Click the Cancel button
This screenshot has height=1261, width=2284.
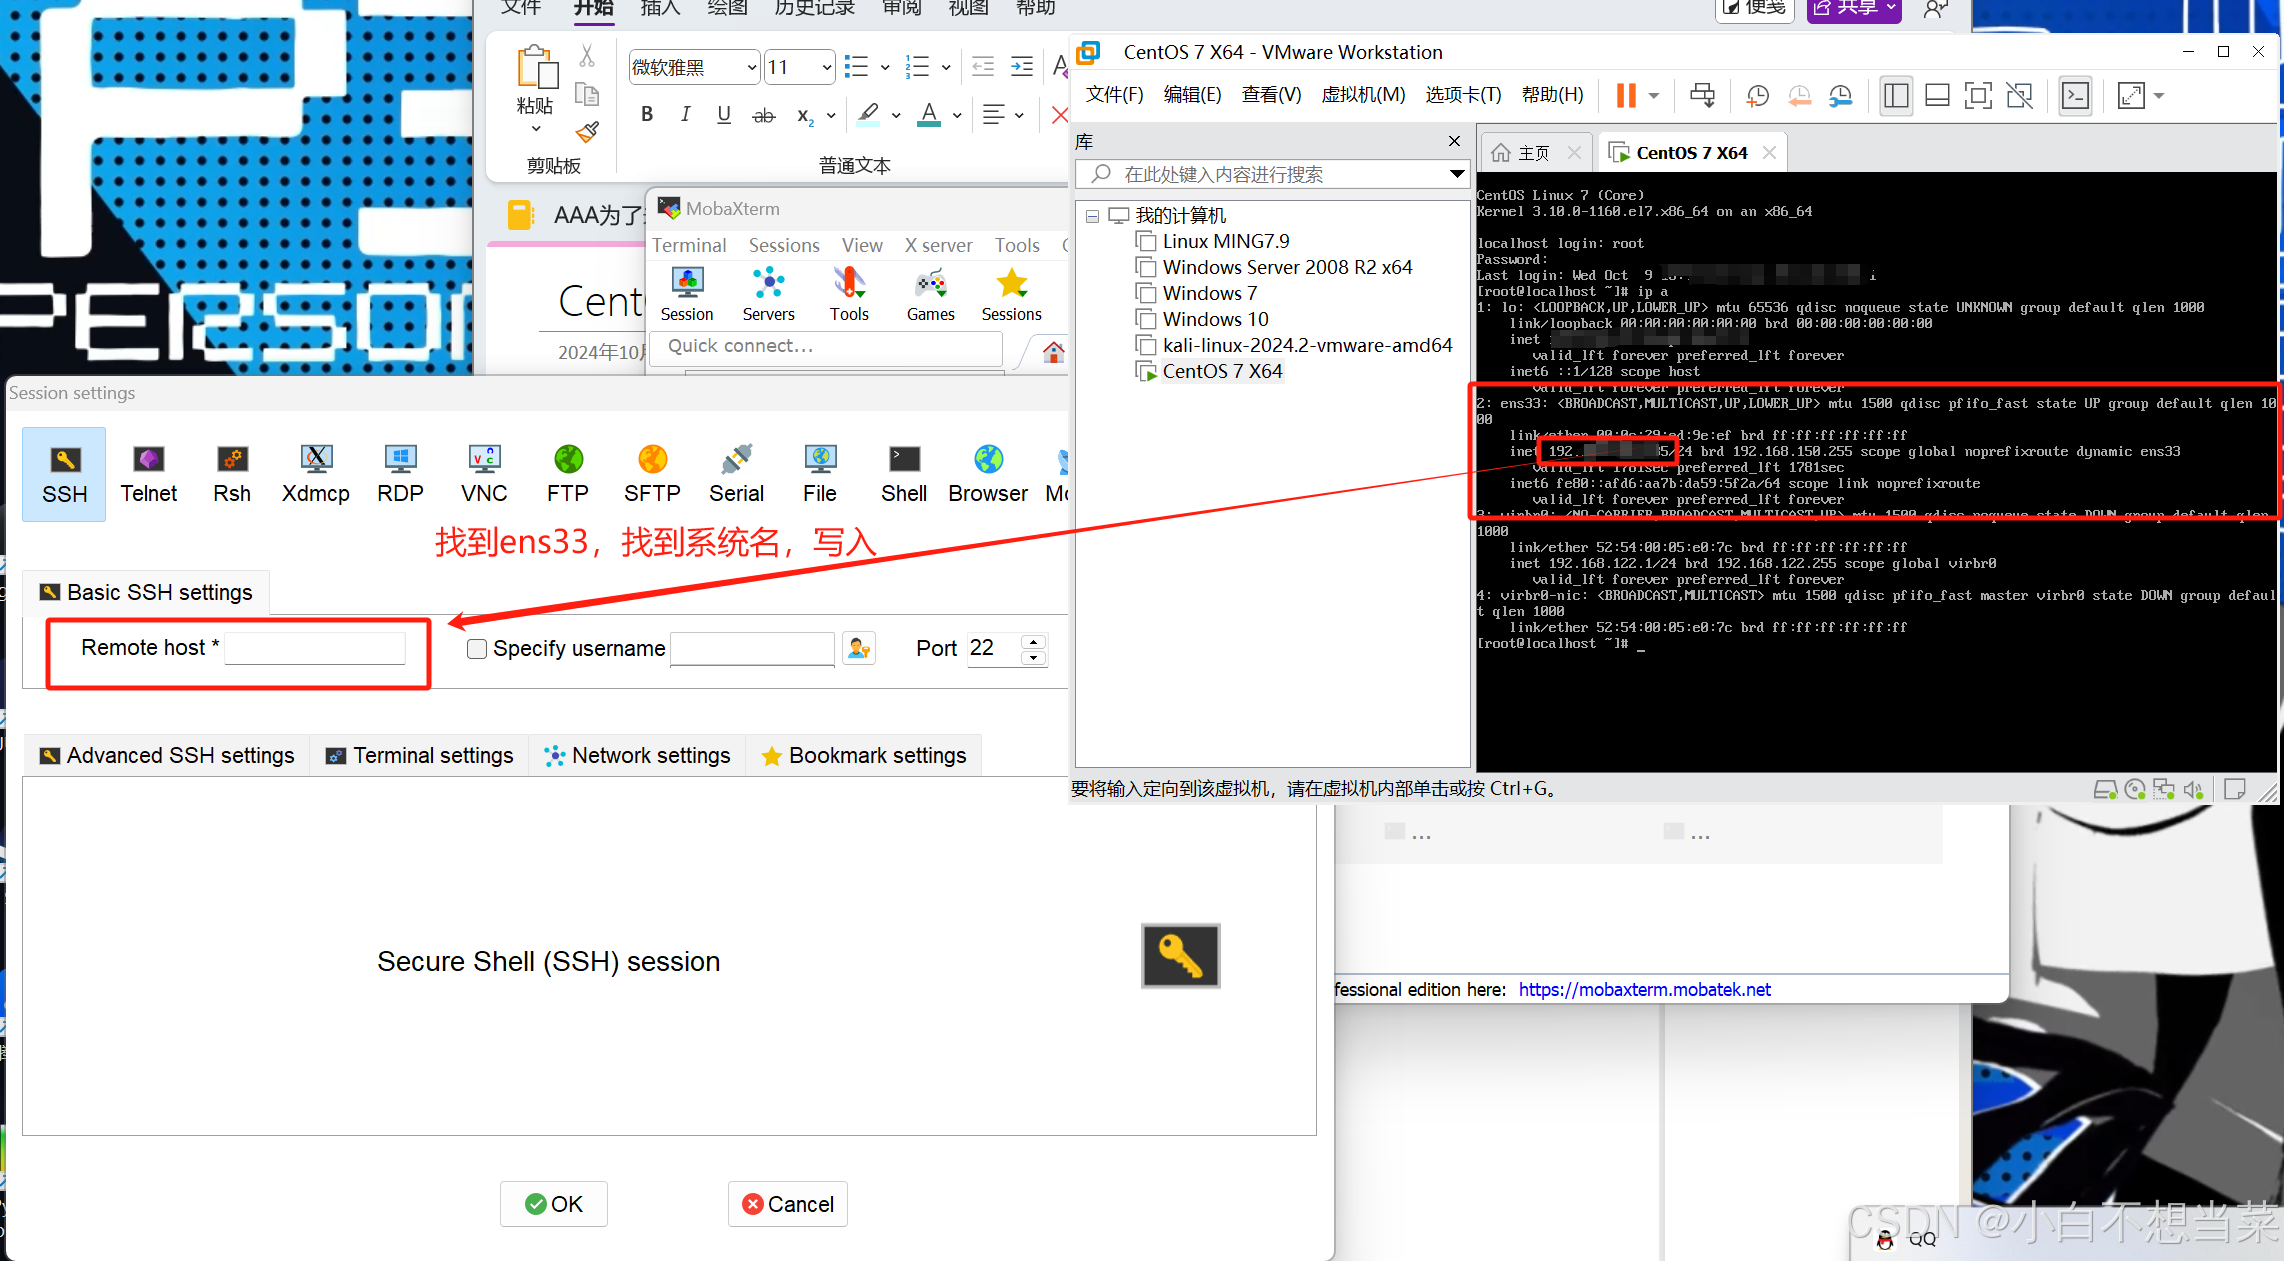coord(787,1204)
